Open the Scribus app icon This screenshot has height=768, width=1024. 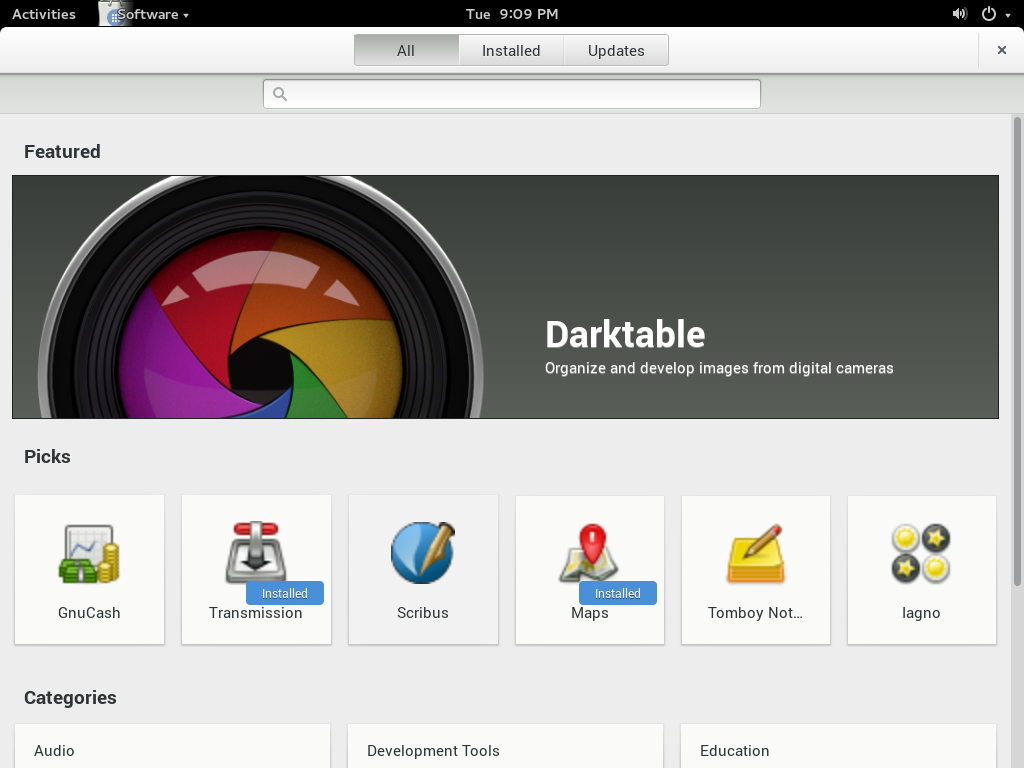click(423, 552)
